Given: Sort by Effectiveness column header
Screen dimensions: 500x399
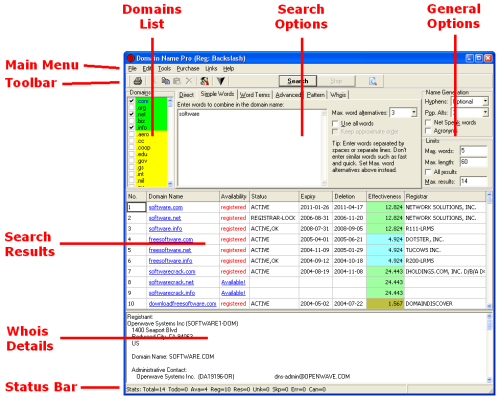Looking at the screenshot, I should pyautogui.click(x=385, y=197).
